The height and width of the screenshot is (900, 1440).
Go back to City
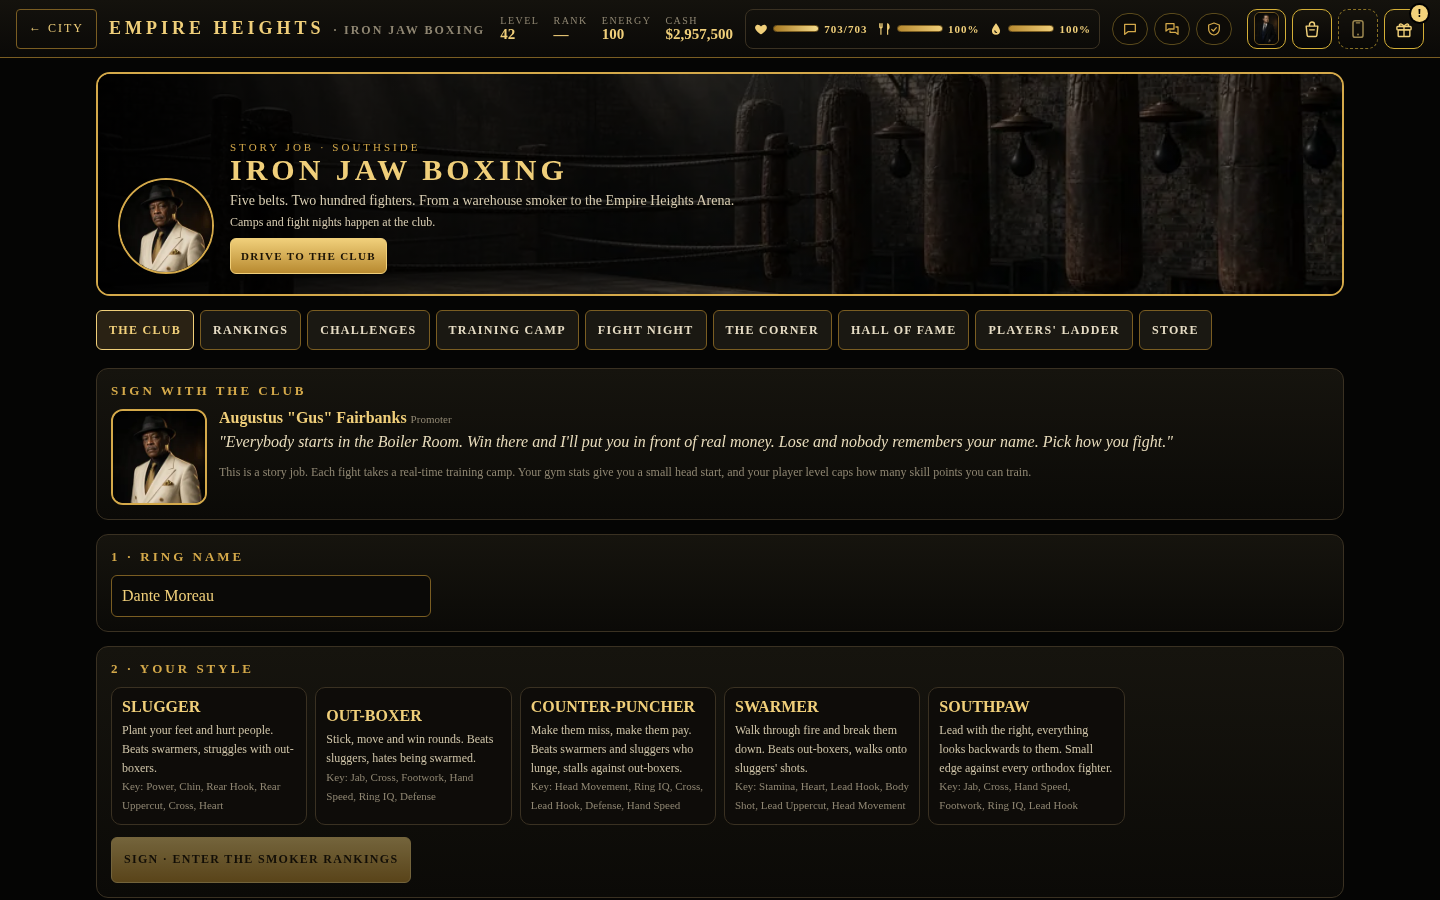click(57, 29)
